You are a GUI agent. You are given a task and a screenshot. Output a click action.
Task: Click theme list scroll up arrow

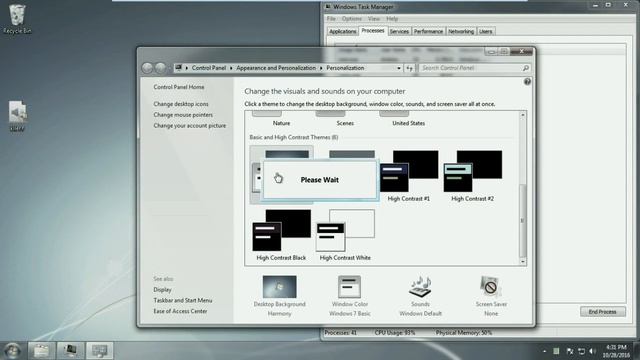coord(522,115)
